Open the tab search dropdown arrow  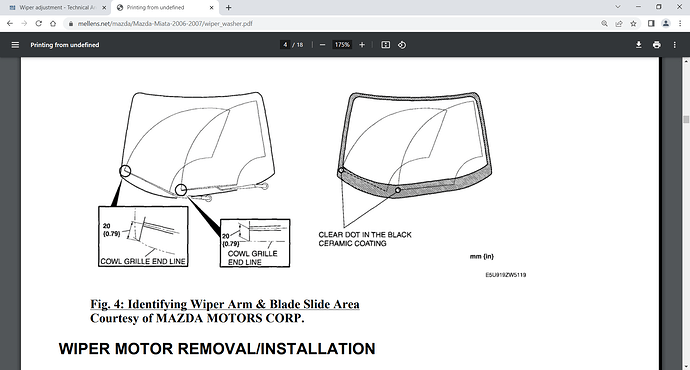coord(618,7)
